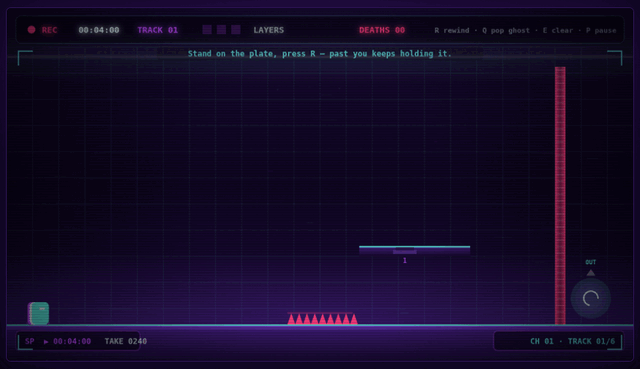Click the LAYERS label
640x369 pixels.
pyautogui.click(x=269, y=30)
